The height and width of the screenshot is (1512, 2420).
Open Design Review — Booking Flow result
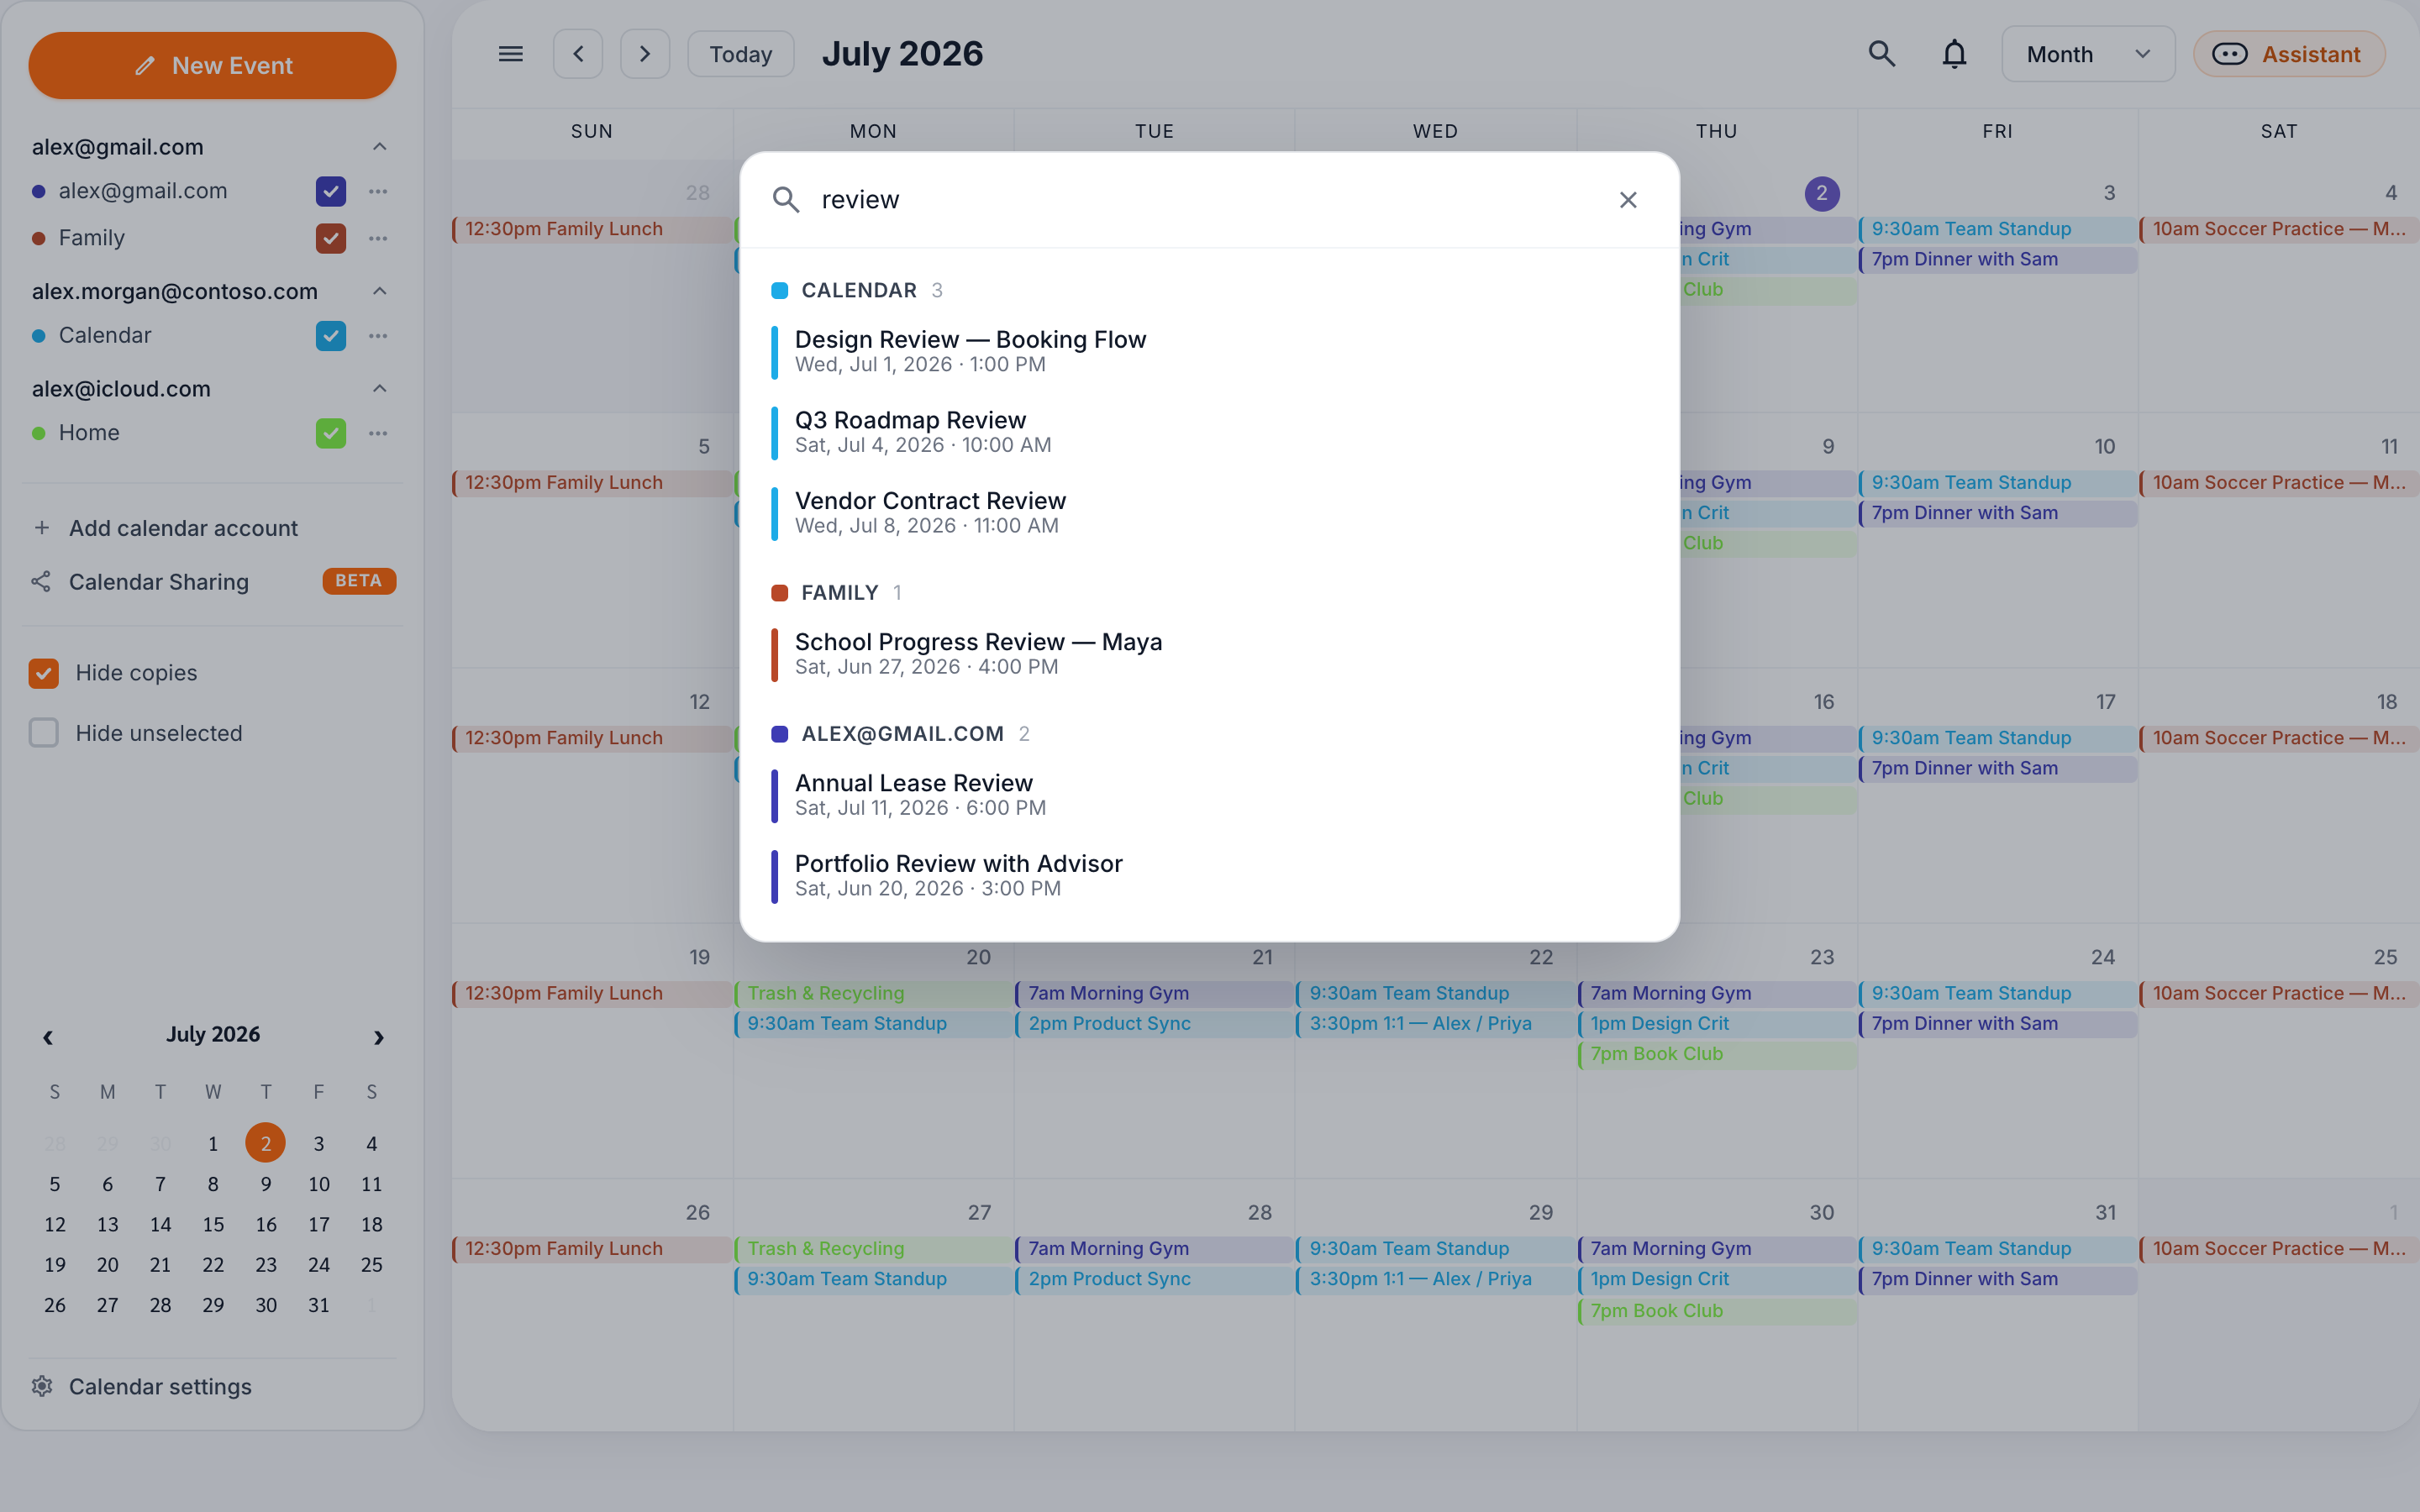click(x=1209, y=351)
